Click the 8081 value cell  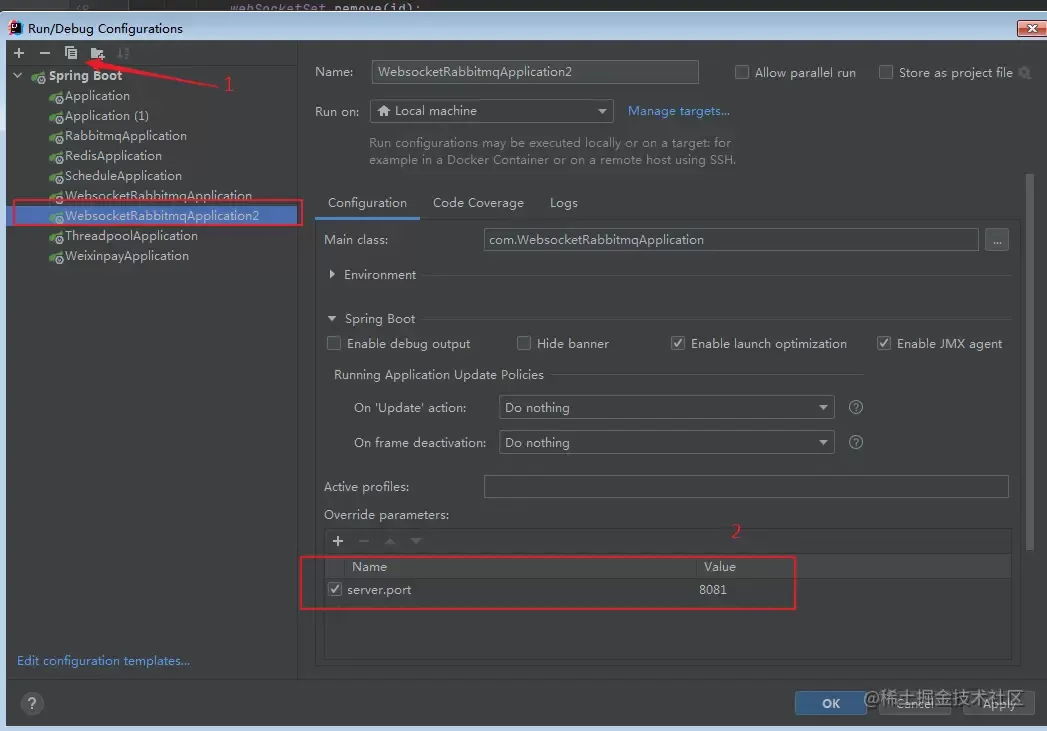(712, 589)
